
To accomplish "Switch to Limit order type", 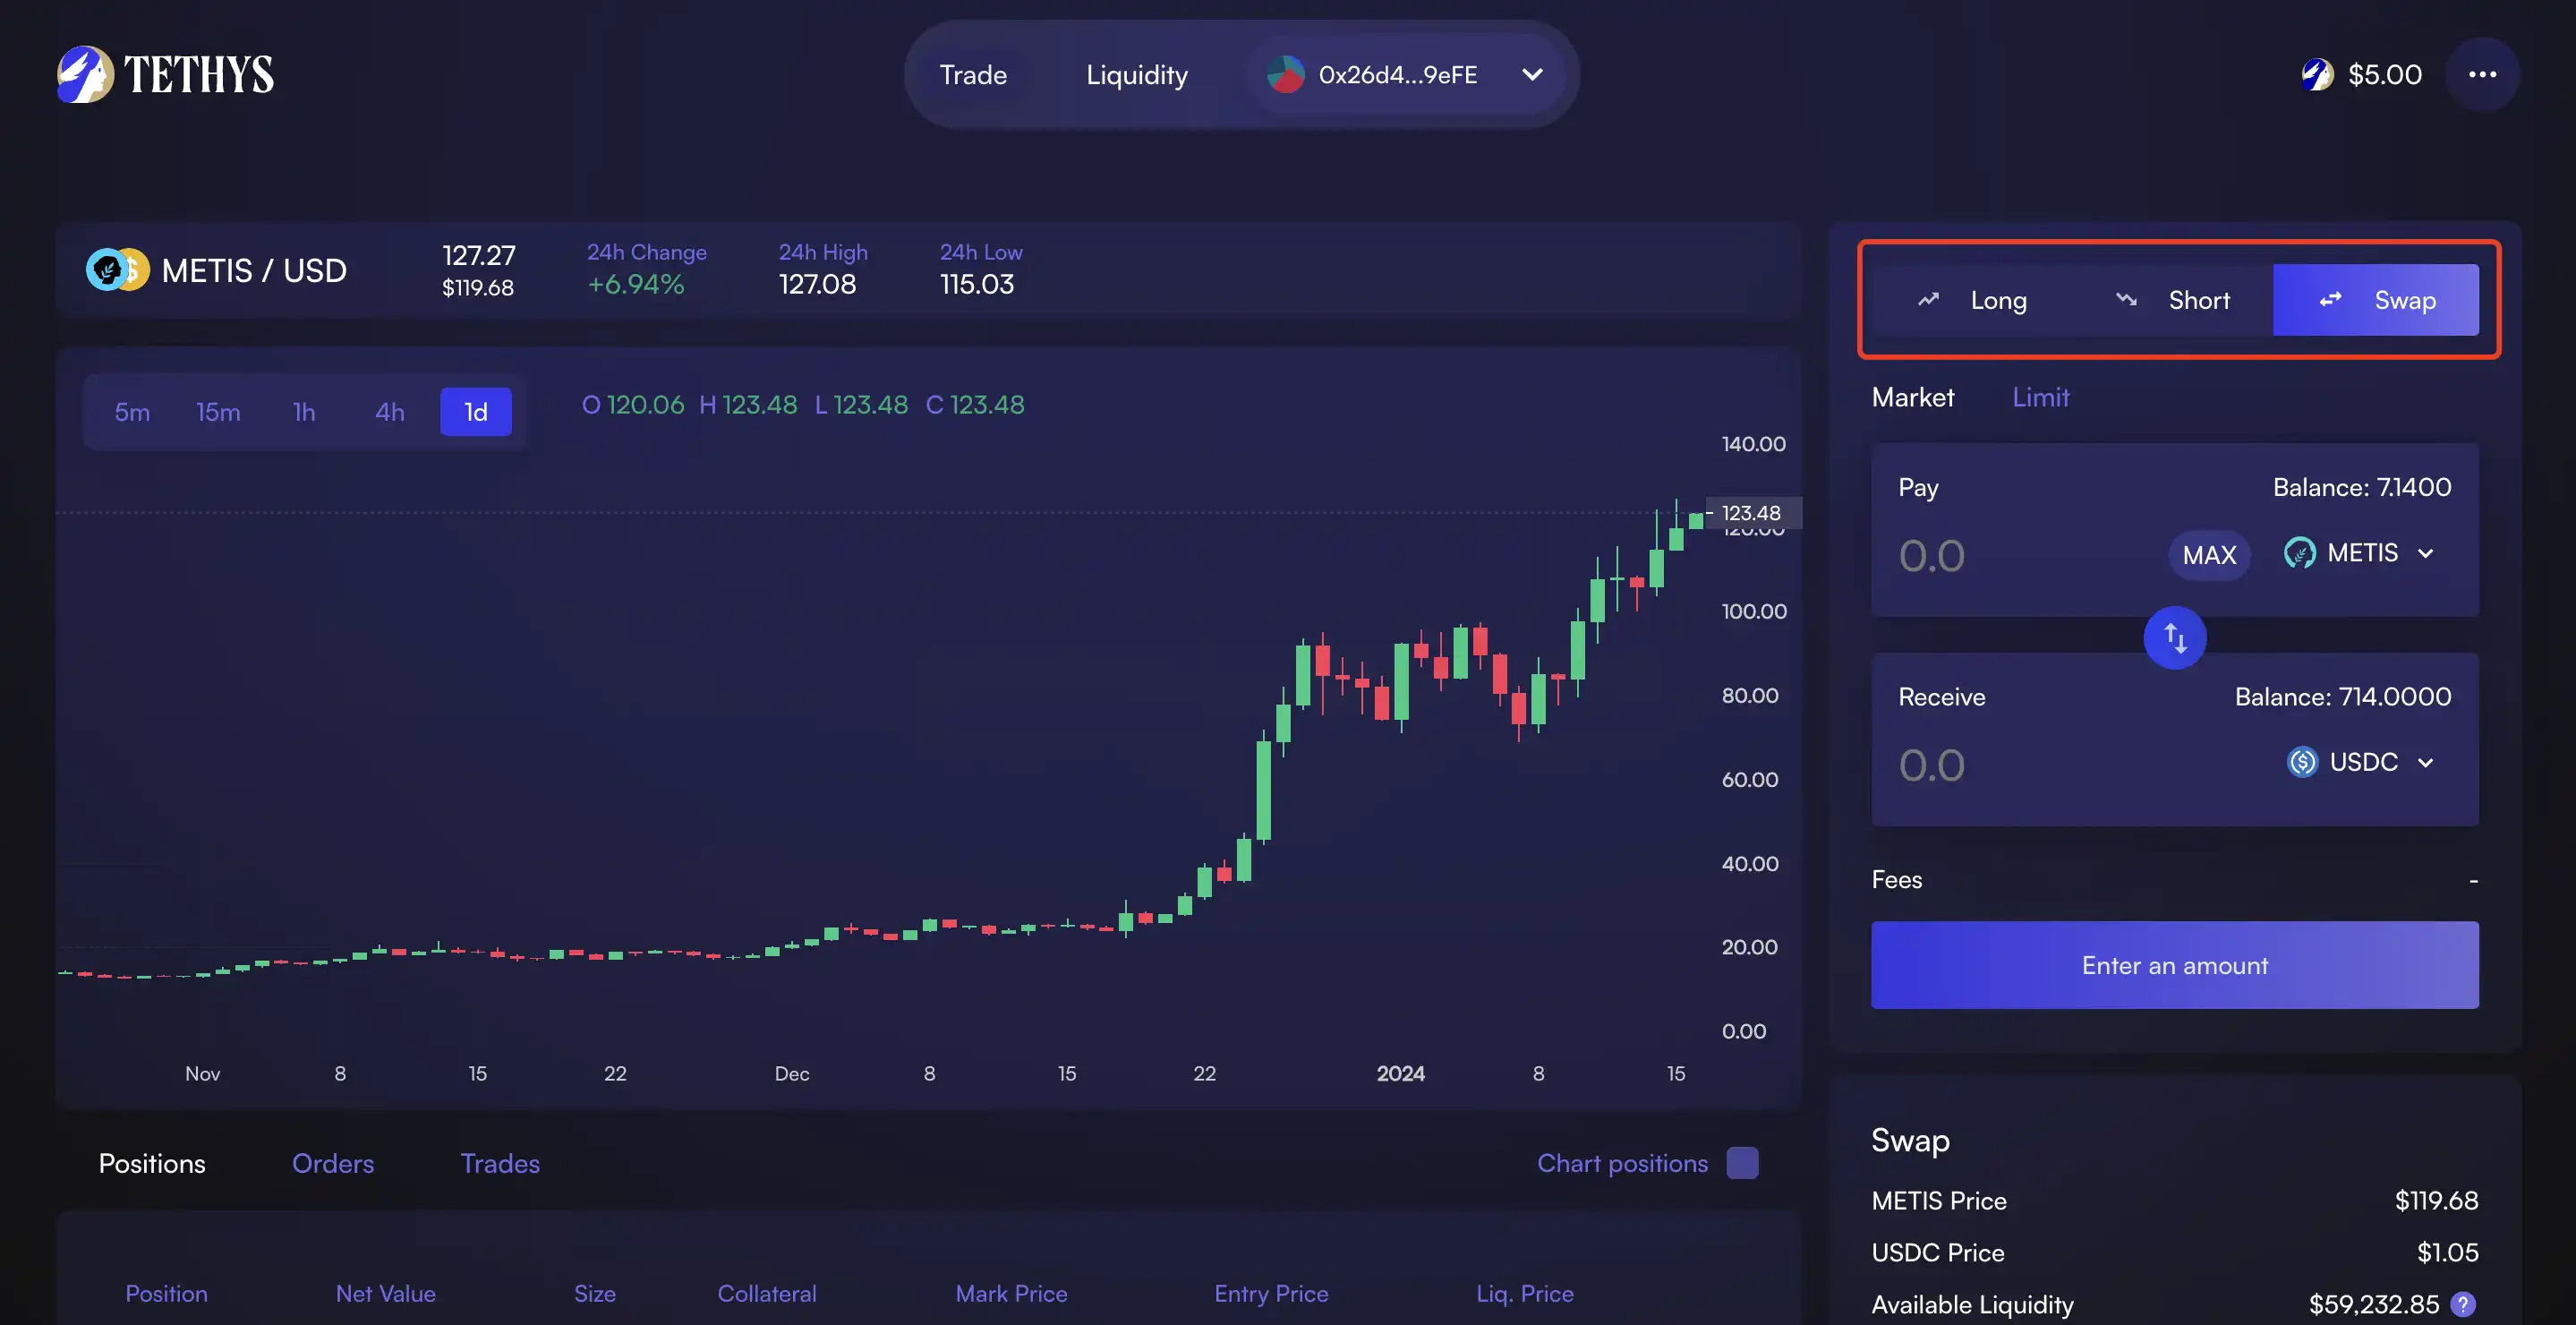I will point(2041,397).
